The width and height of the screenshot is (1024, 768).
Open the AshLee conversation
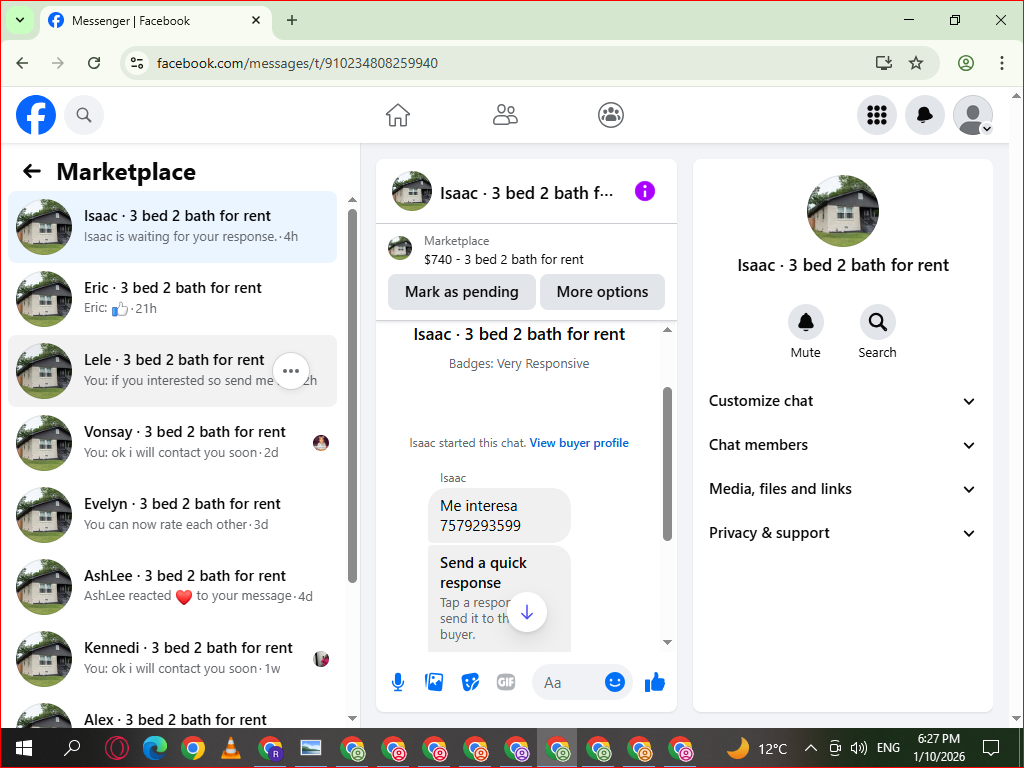[172, 586]
